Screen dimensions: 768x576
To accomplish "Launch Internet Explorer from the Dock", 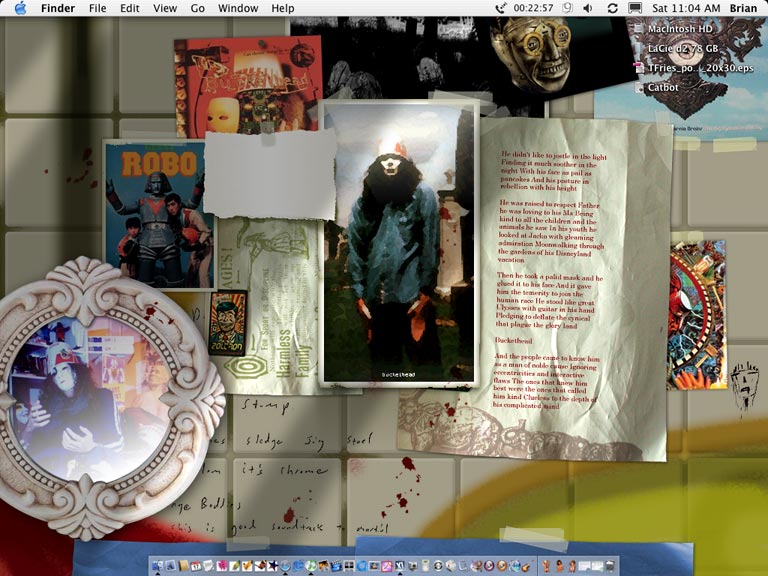I will pos(297,566).
